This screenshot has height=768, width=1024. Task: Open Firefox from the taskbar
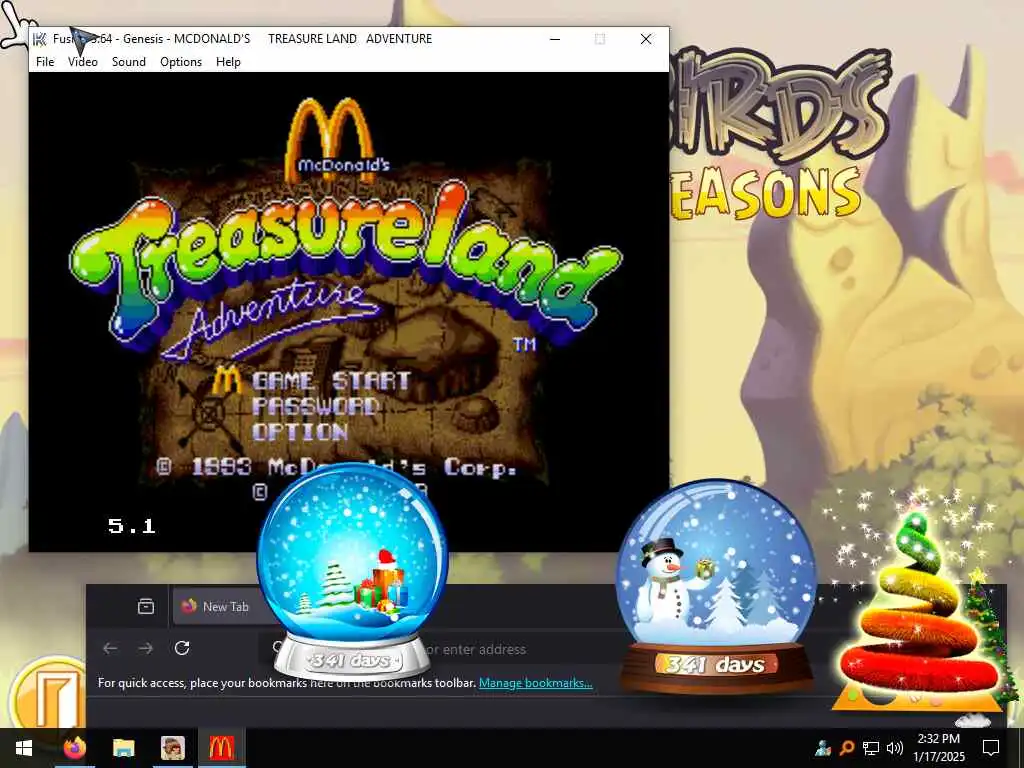tap(74, 748)
